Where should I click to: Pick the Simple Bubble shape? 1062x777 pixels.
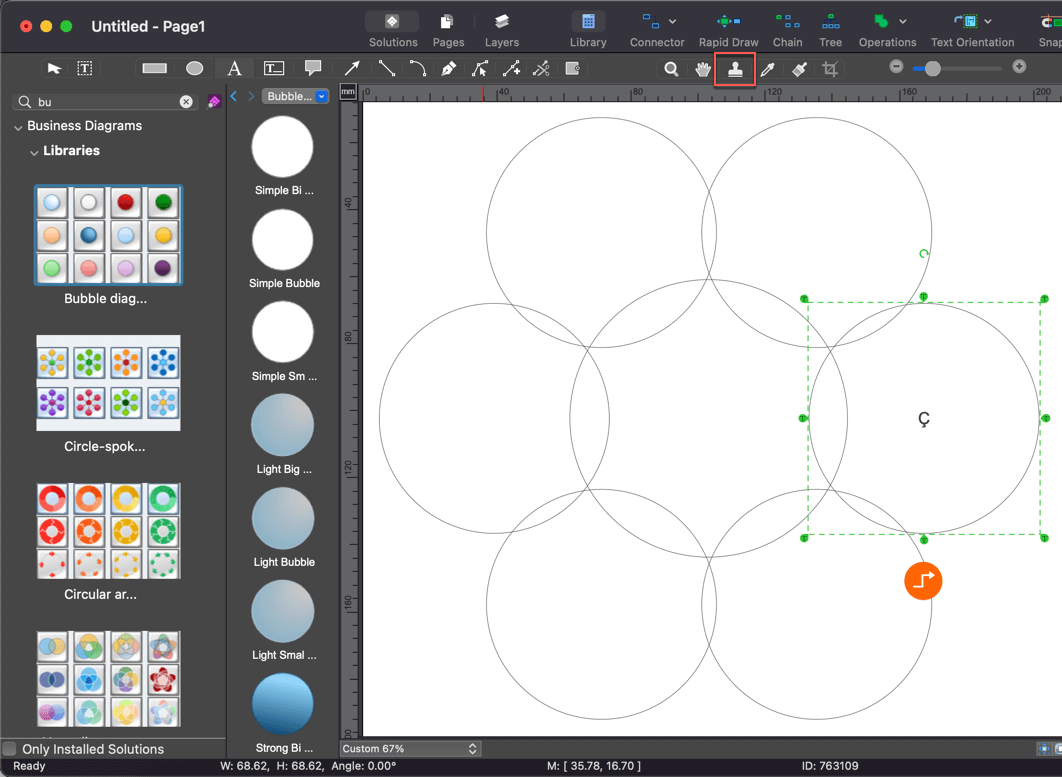282,240
